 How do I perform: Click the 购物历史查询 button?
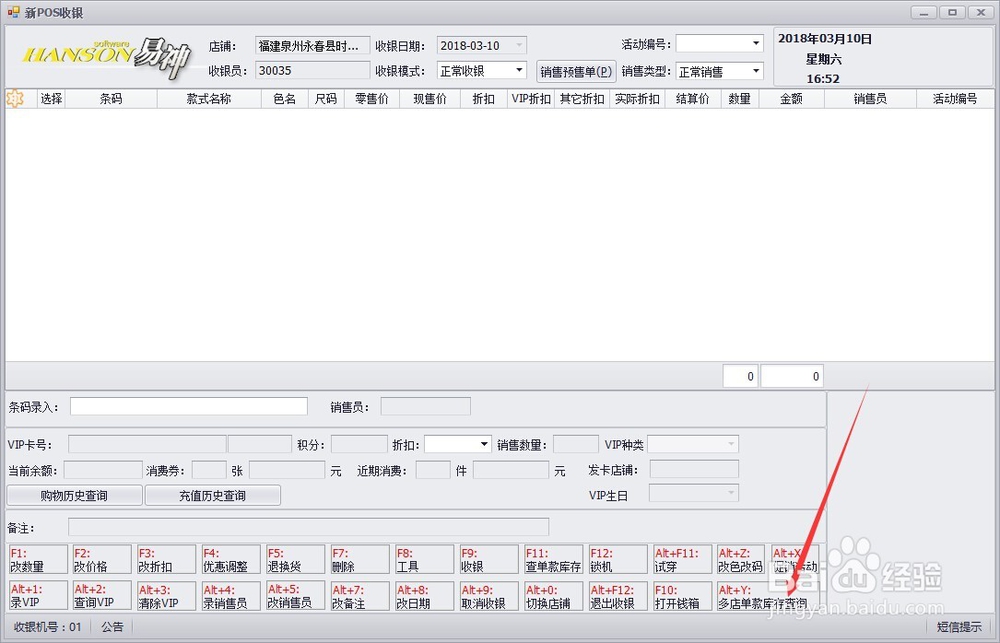click(x=73, y=495)
